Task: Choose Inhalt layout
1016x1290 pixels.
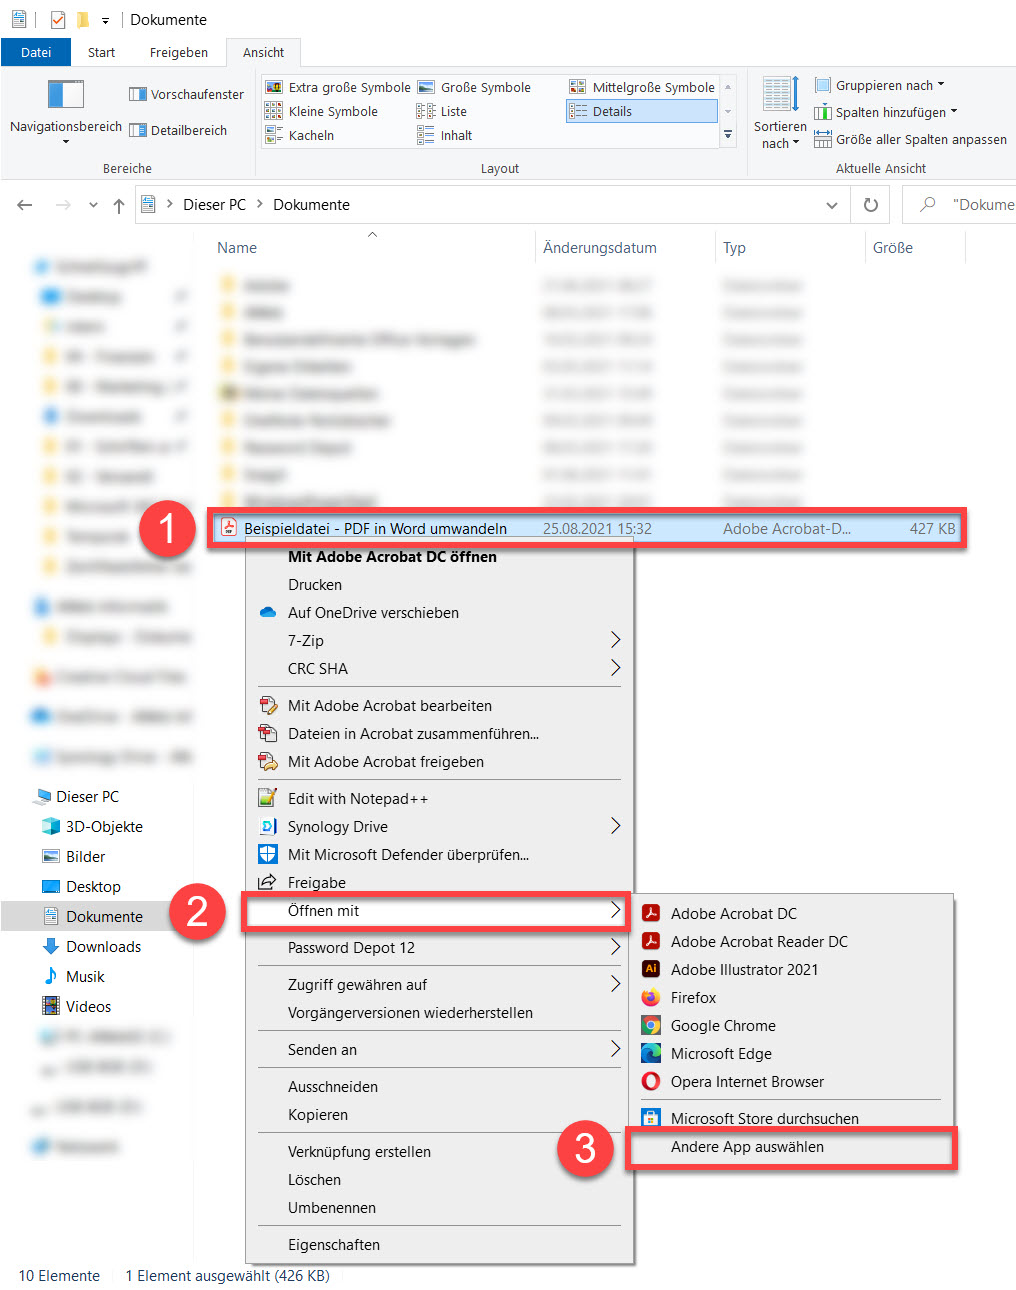Action: click(x=445, y=135)
